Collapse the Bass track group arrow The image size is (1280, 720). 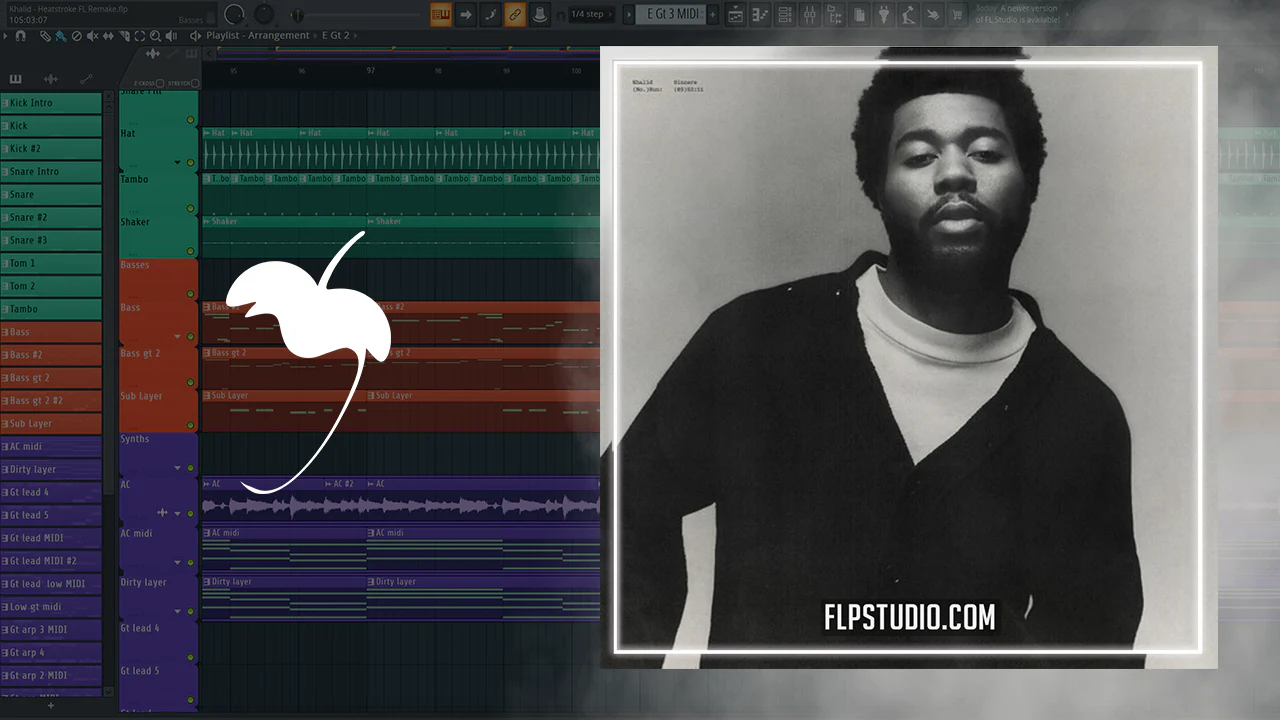point(178,337)
